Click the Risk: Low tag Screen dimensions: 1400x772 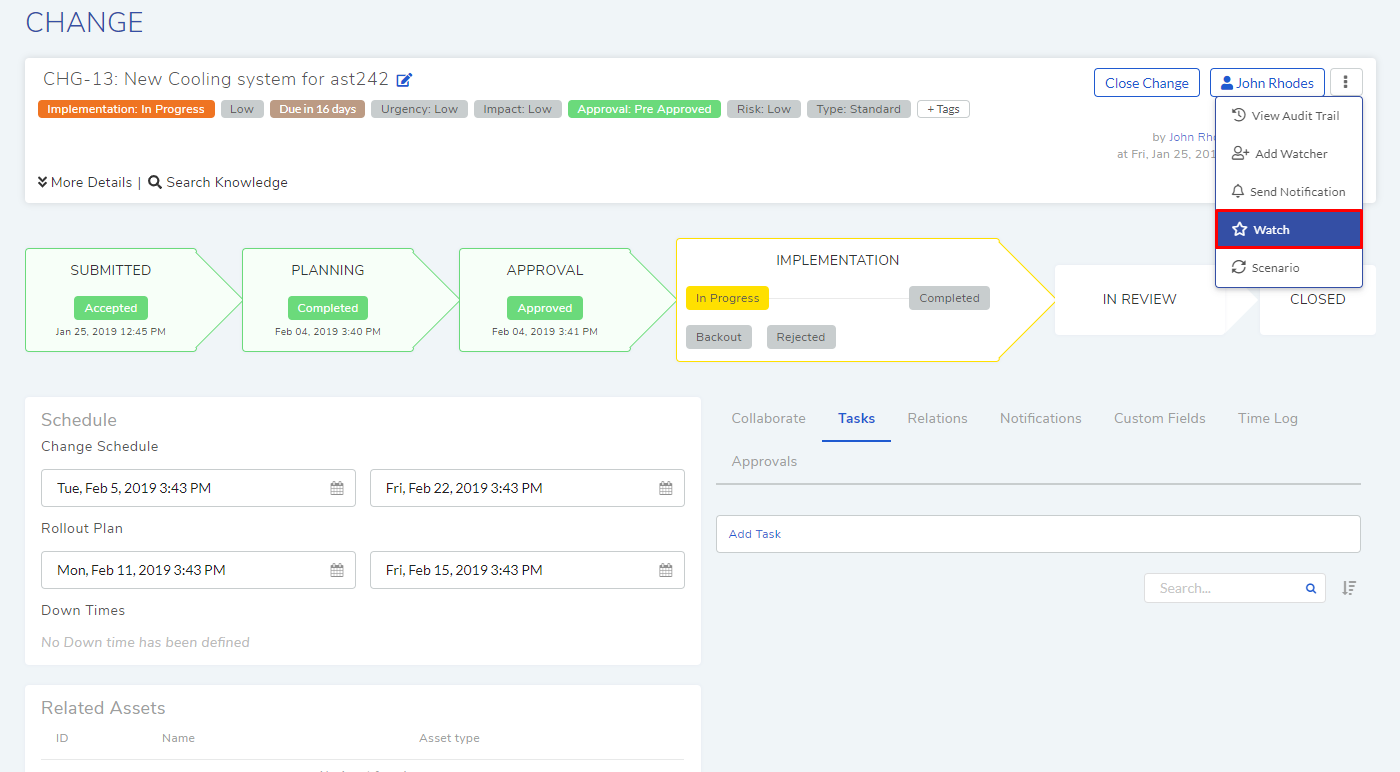click(x=764, y=109)
